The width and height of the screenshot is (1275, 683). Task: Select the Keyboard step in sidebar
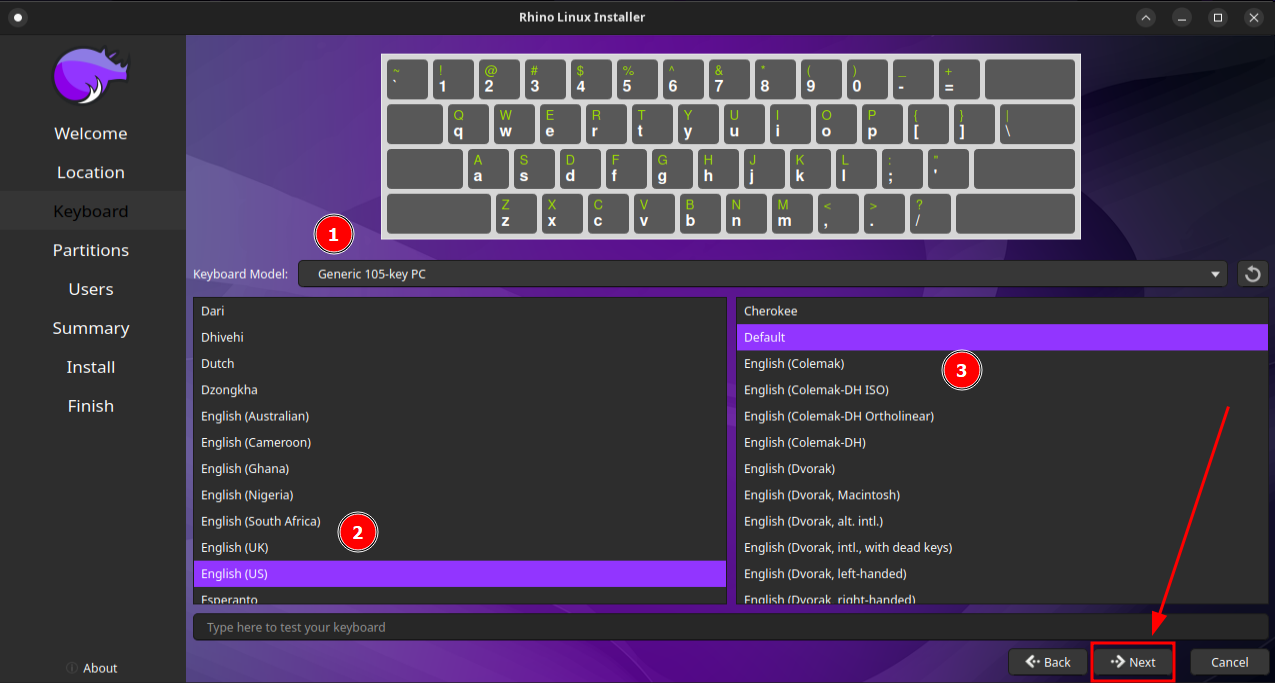(91, 211)
